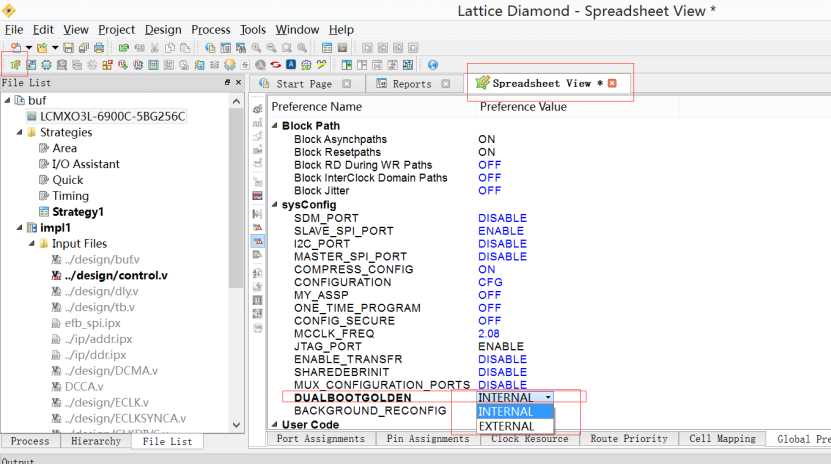
Task: Click the File List scrollbar down arrow
Action: tap(236, 424)
